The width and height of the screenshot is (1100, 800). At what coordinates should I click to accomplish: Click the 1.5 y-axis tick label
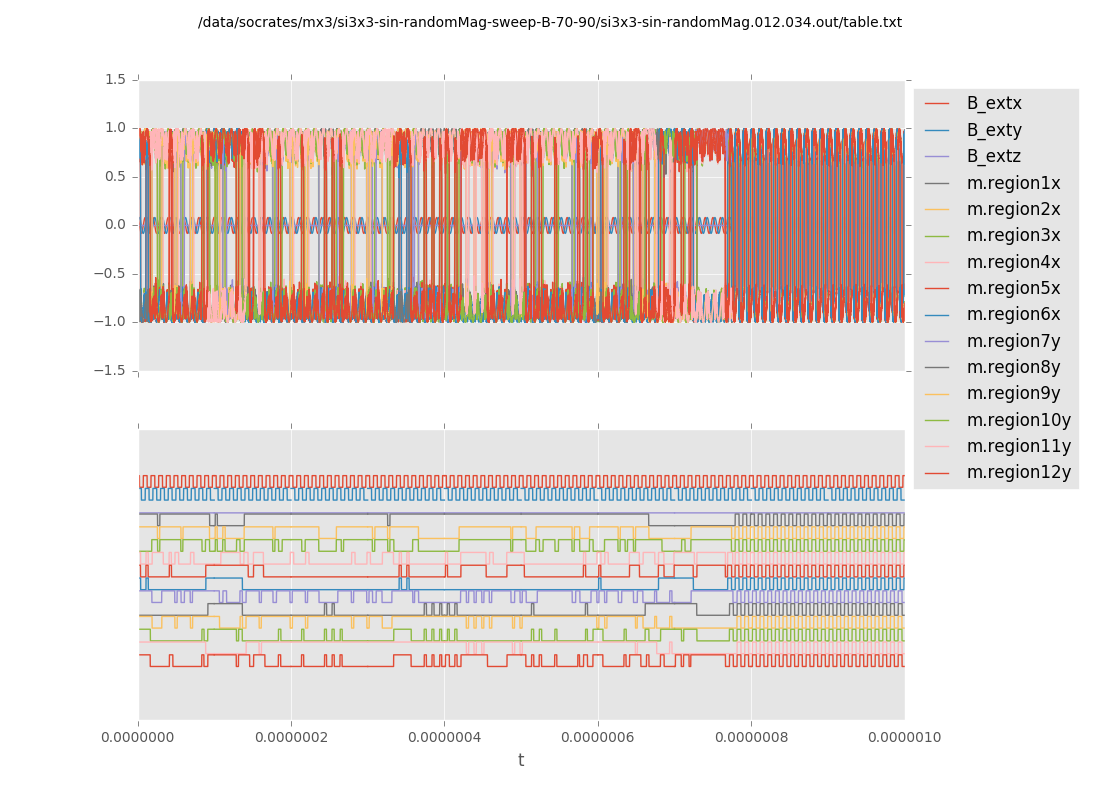[115, 79]
